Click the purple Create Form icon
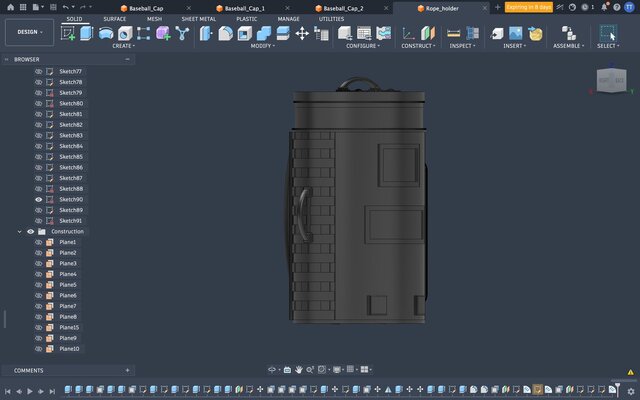 [x=163, y=33]
